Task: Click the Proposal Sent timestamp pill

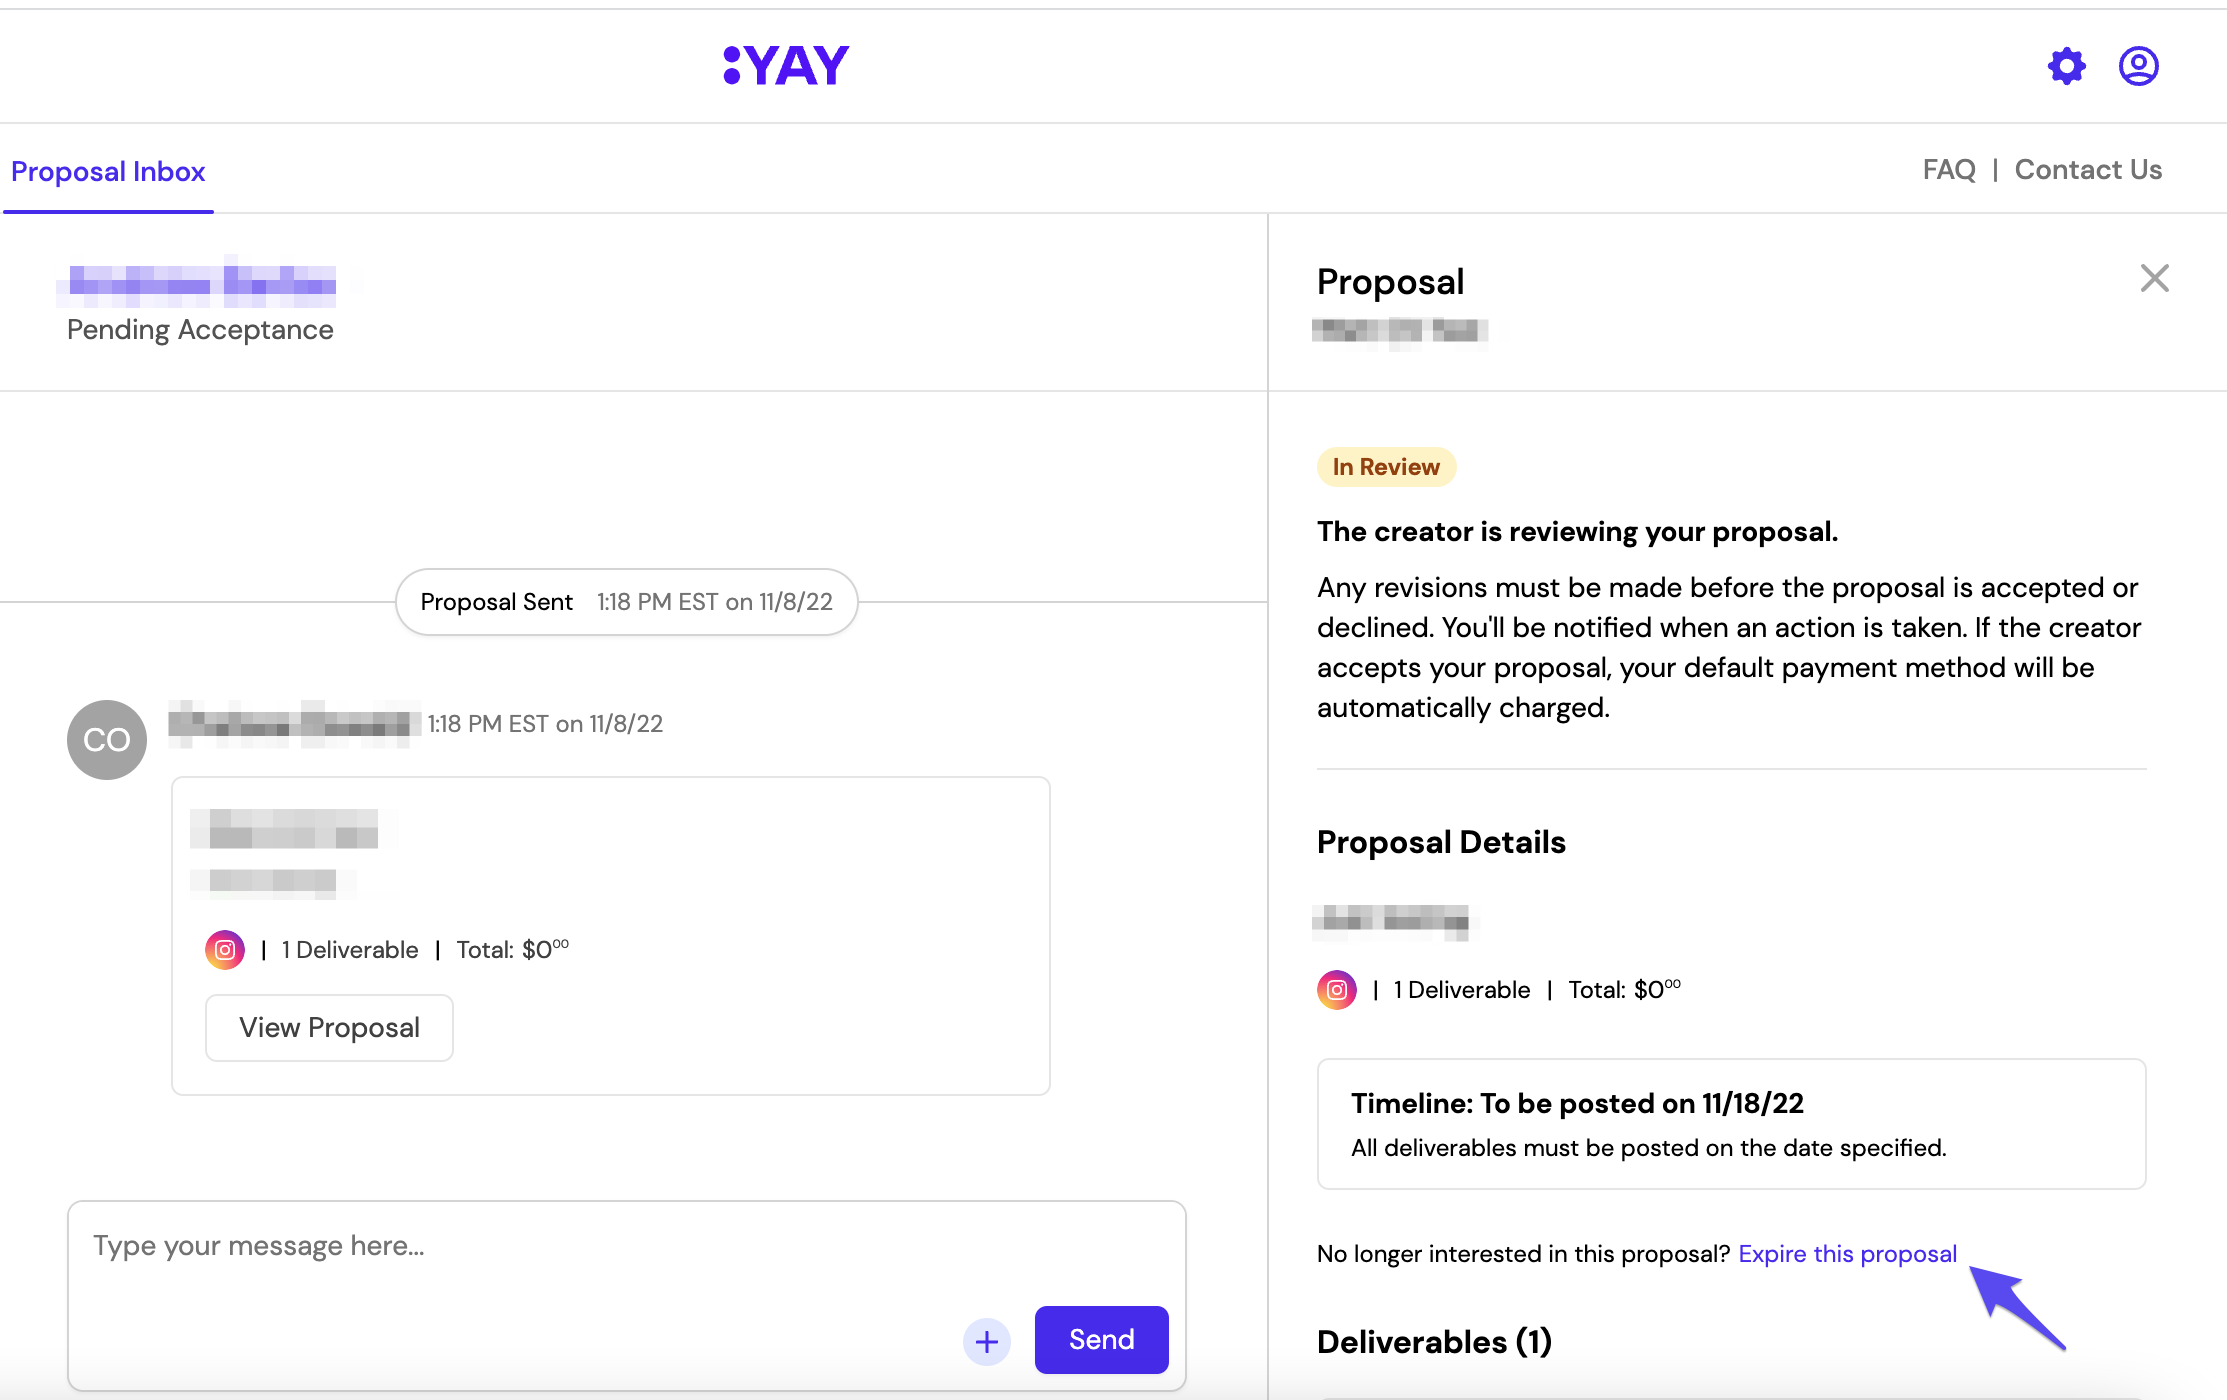Action: coord(627,602)
